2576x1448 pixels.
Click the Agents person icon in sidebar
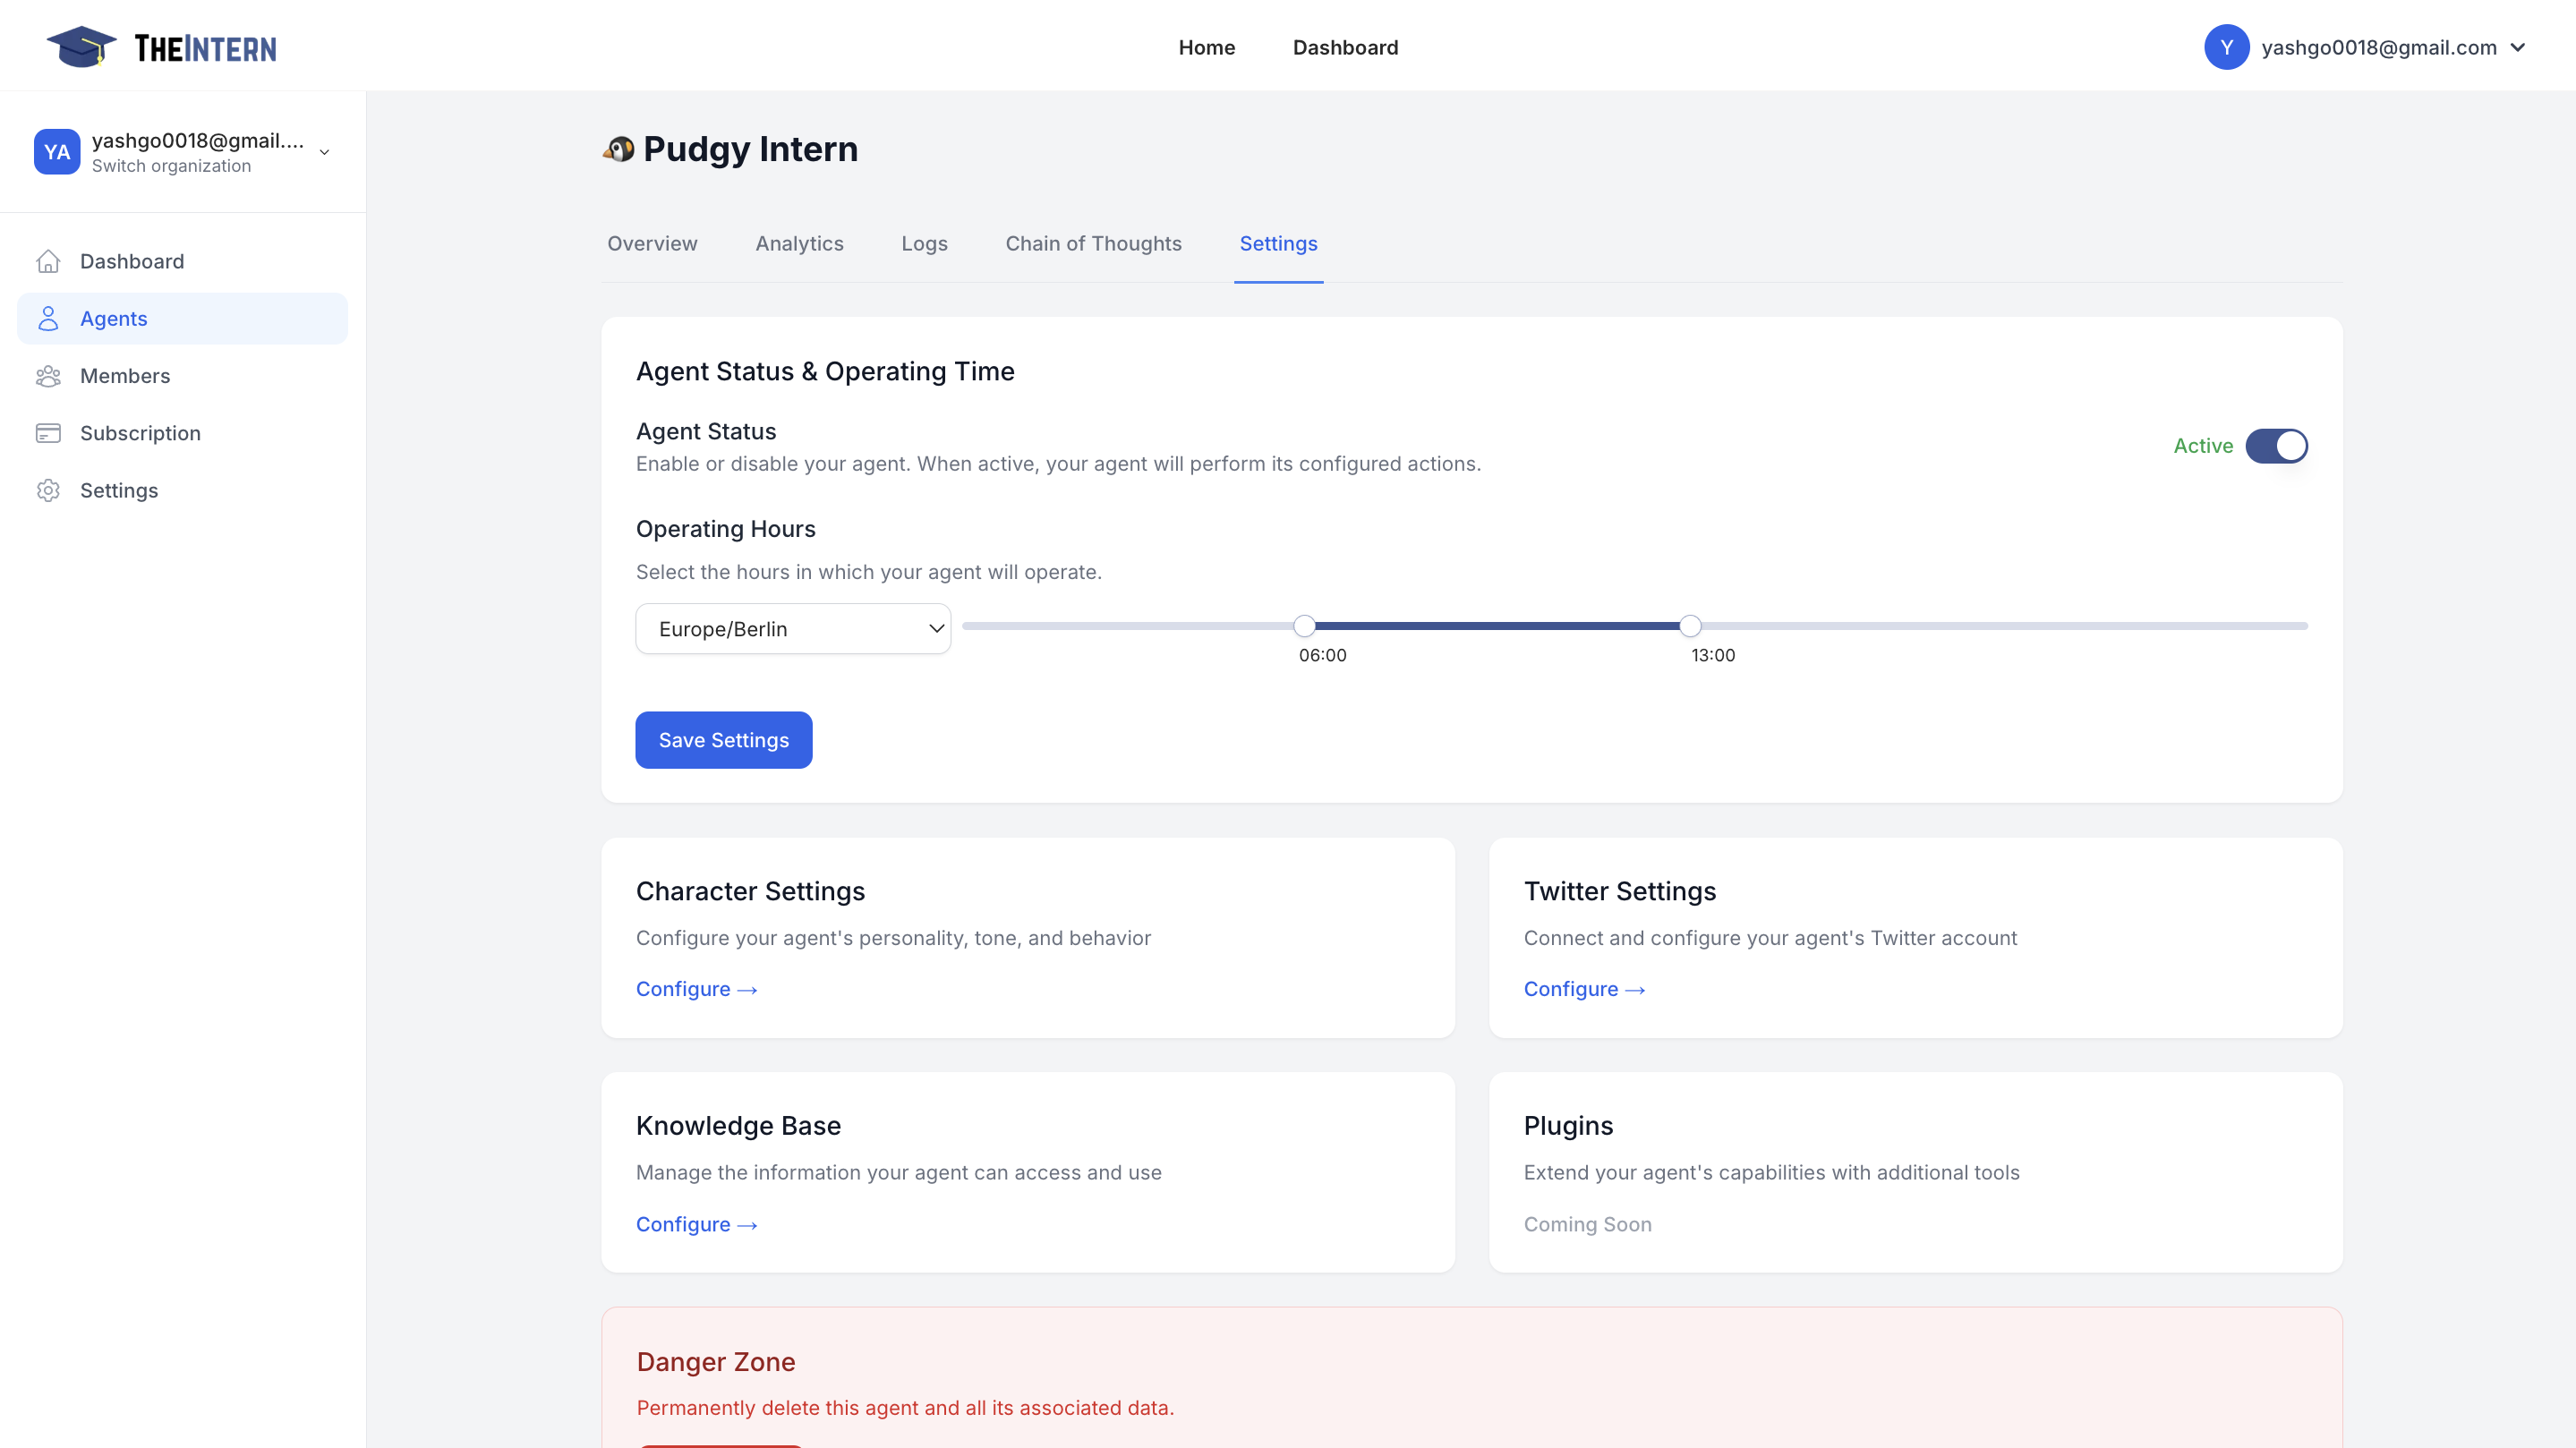pos(48,318)
